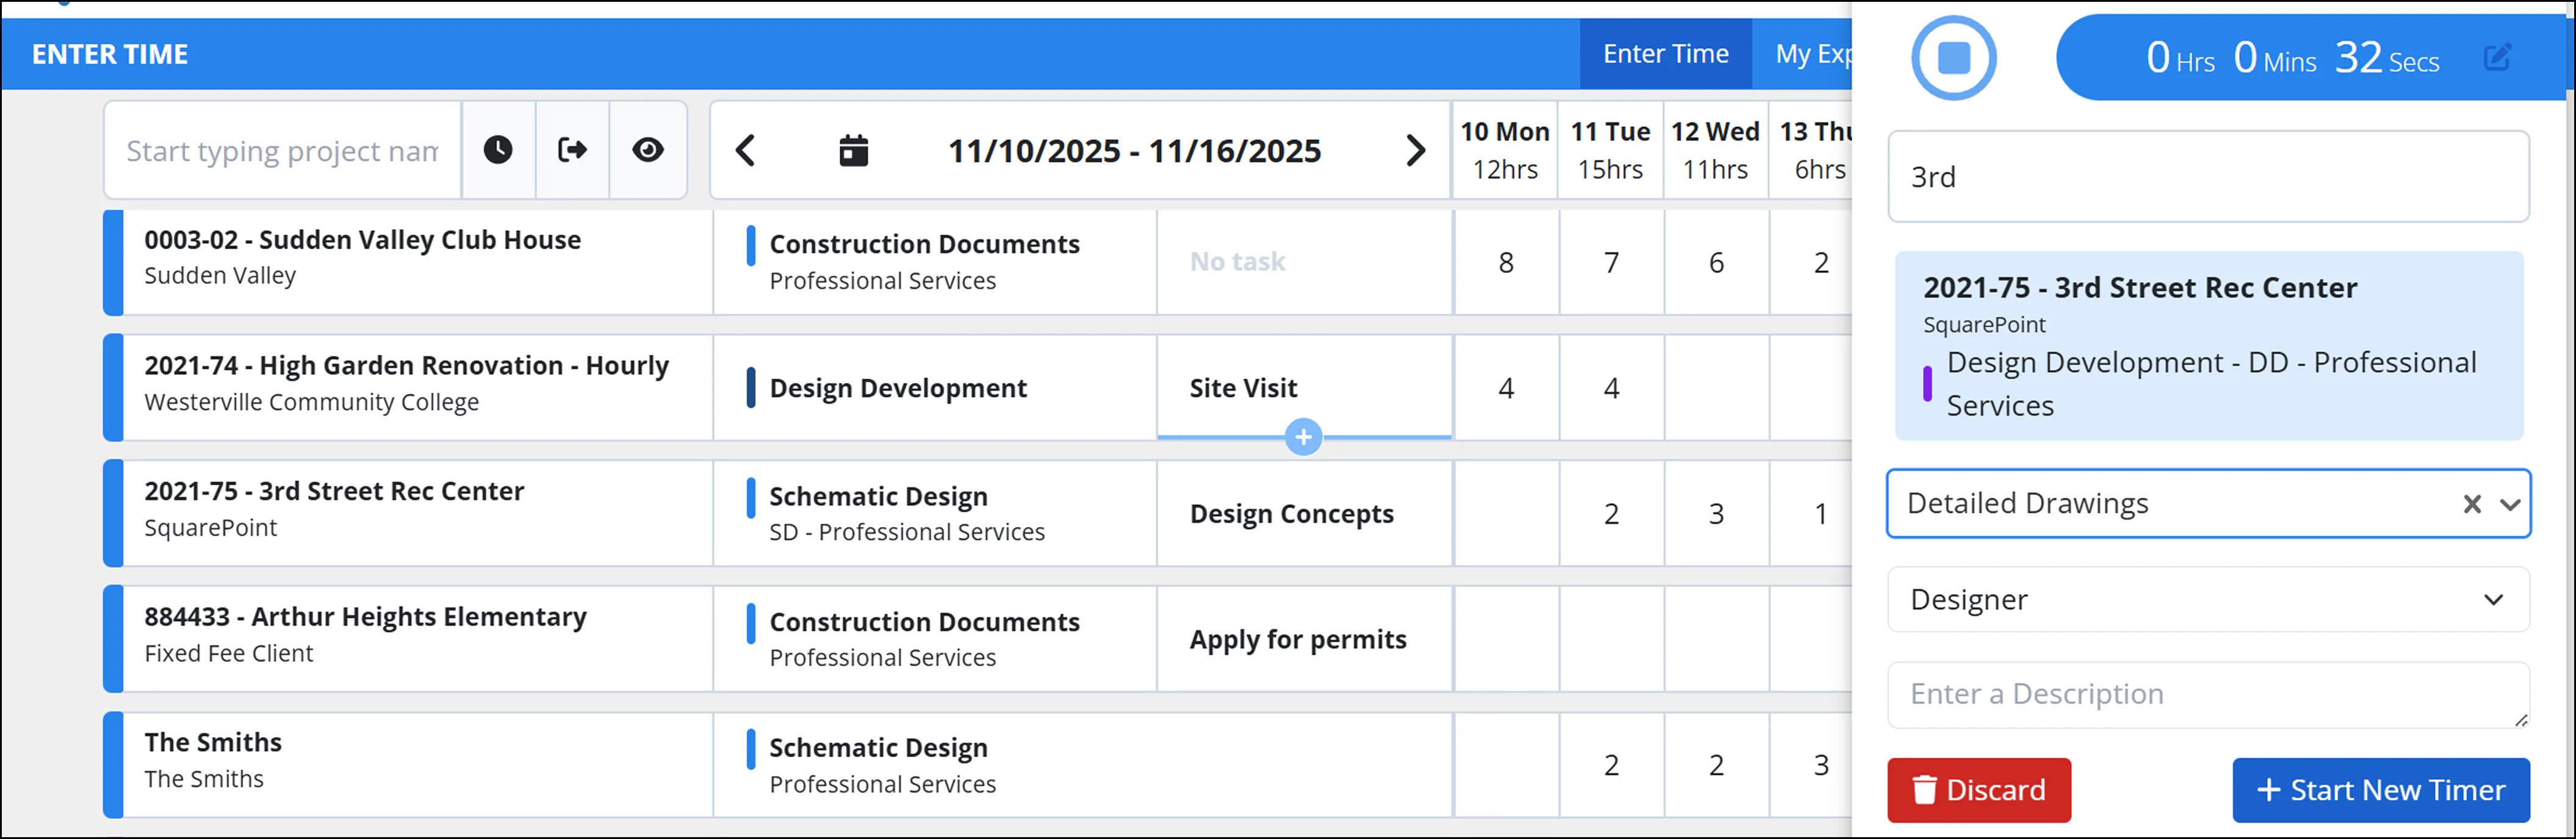Edit Wednesday hours for 3rd Street Rec Center
2576x839 pixels.
(1716, 513)
